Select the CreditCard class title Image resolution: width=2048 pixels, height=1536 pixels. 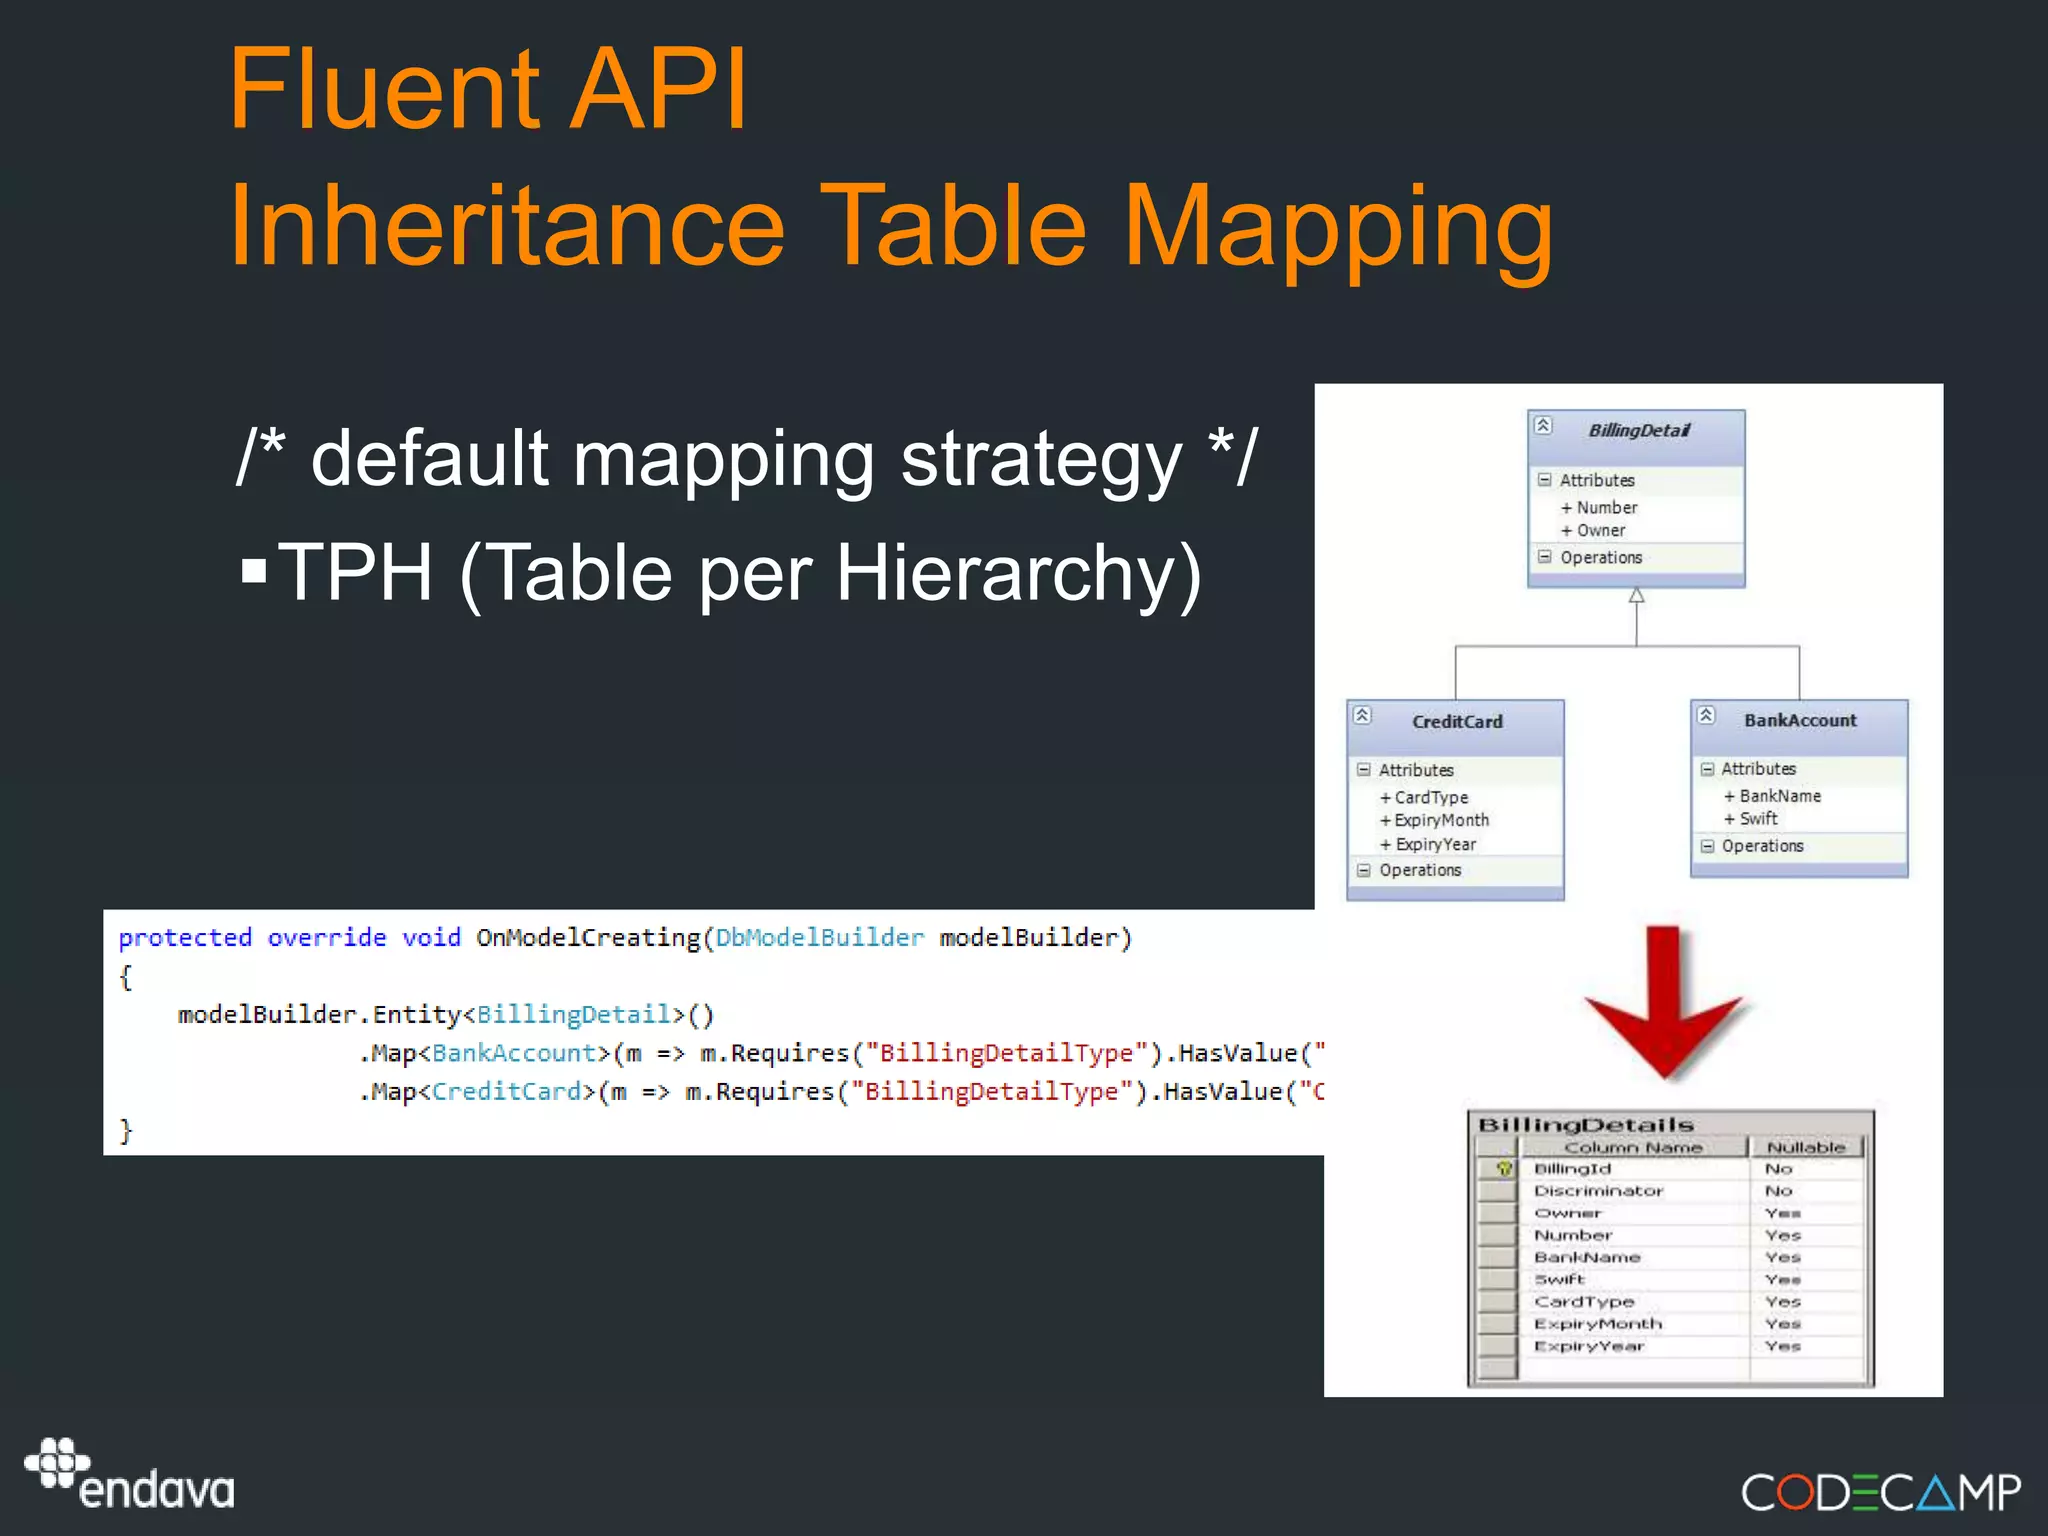pos(1457,722)
